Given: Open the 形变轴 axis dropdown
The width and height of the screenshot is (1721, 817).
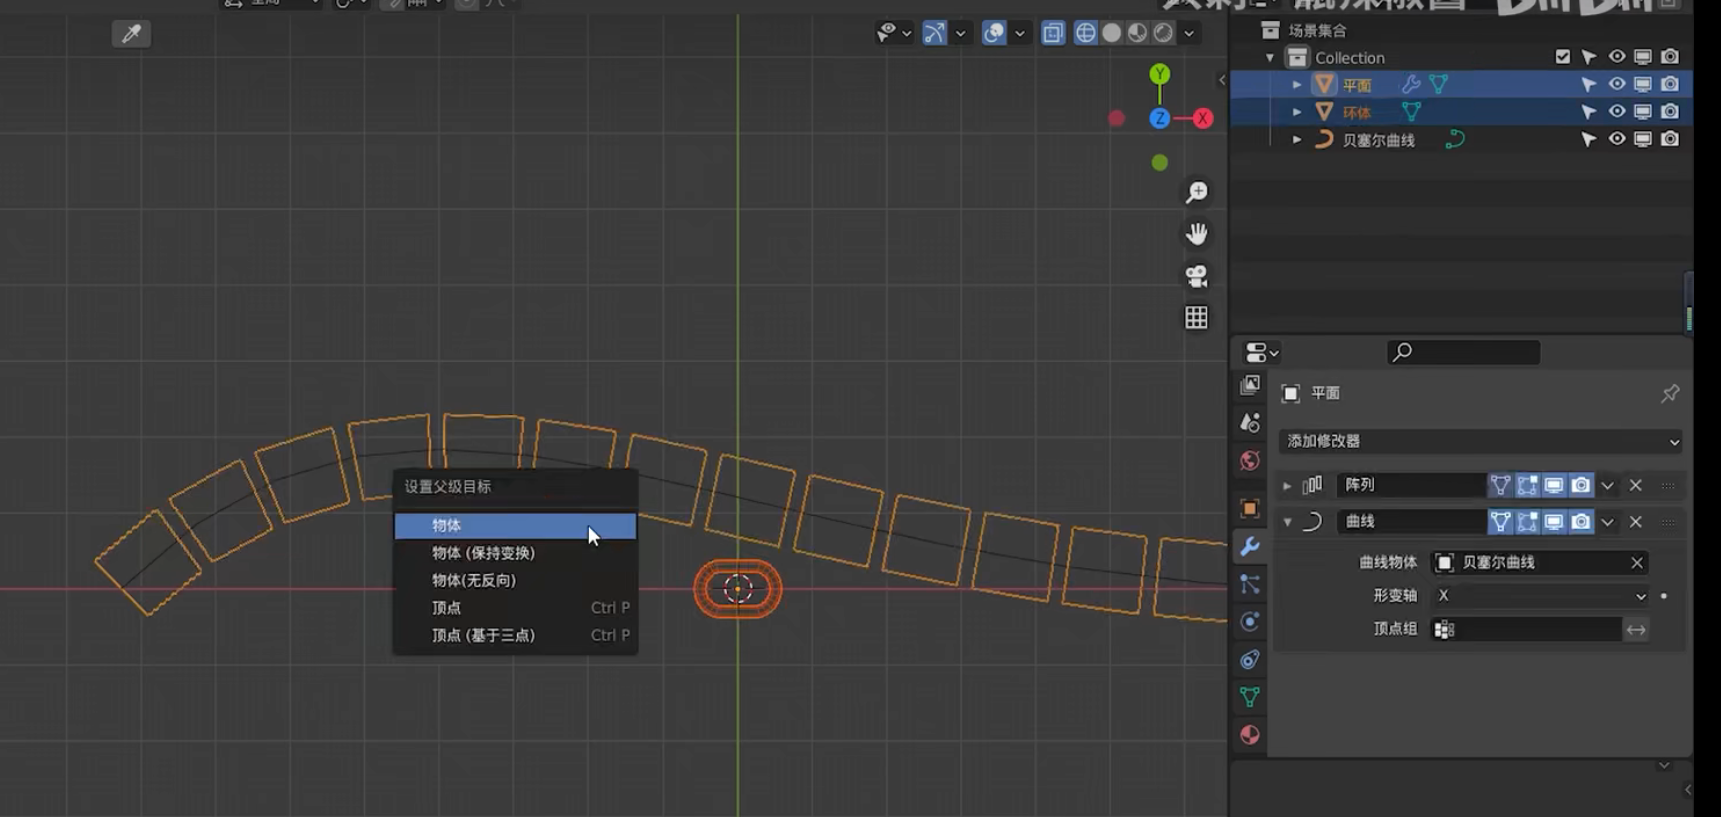Looking at the screenshot, I should (x=1540, y=596).
